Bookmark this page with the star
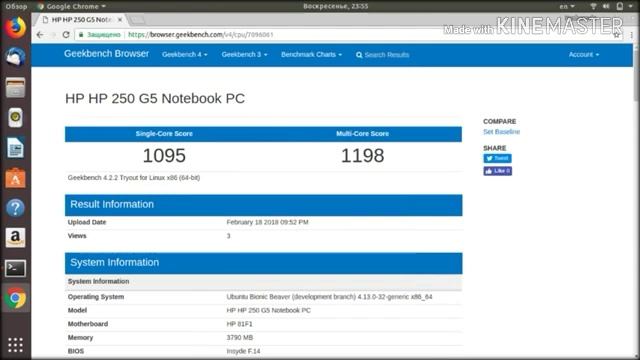The height and width of the screenshot is (360, 640). click(616, 35)
